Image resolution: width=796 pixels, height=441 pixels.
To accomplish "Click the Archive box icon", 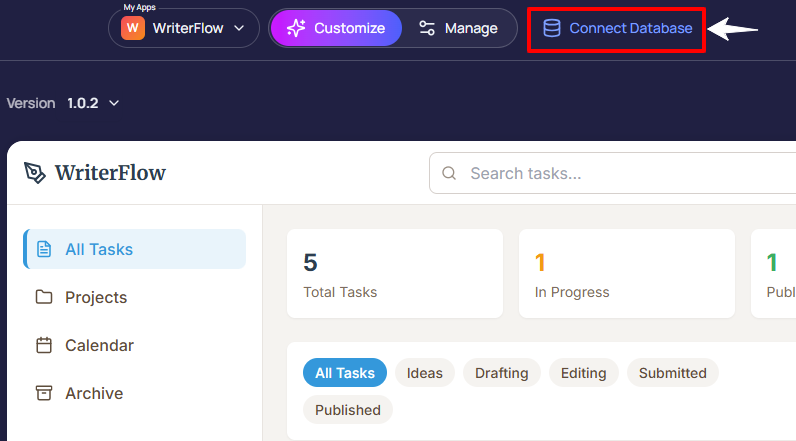I will click(44, 393).
